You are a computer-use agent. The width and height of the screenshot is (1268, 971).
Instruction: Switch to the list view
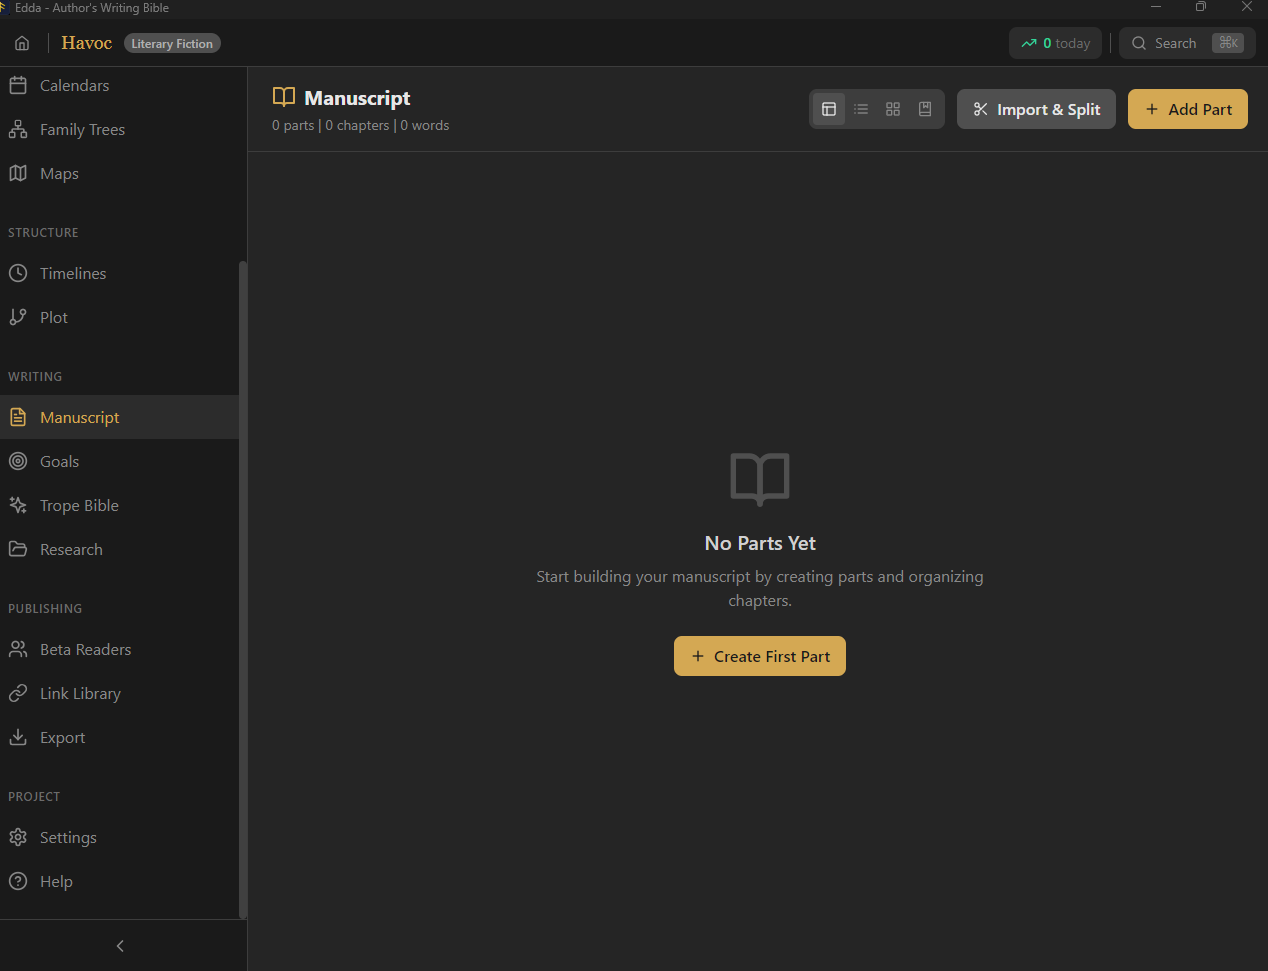[861, 109]
